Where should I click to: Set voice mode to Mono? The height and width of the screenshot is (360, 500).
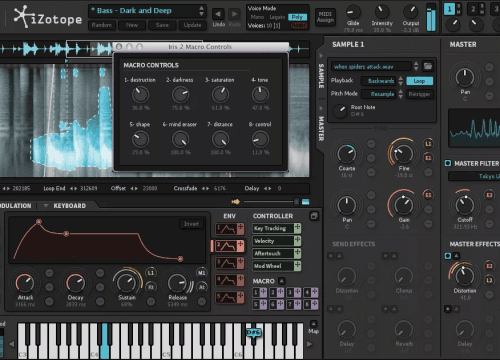(x=257, y=17)
